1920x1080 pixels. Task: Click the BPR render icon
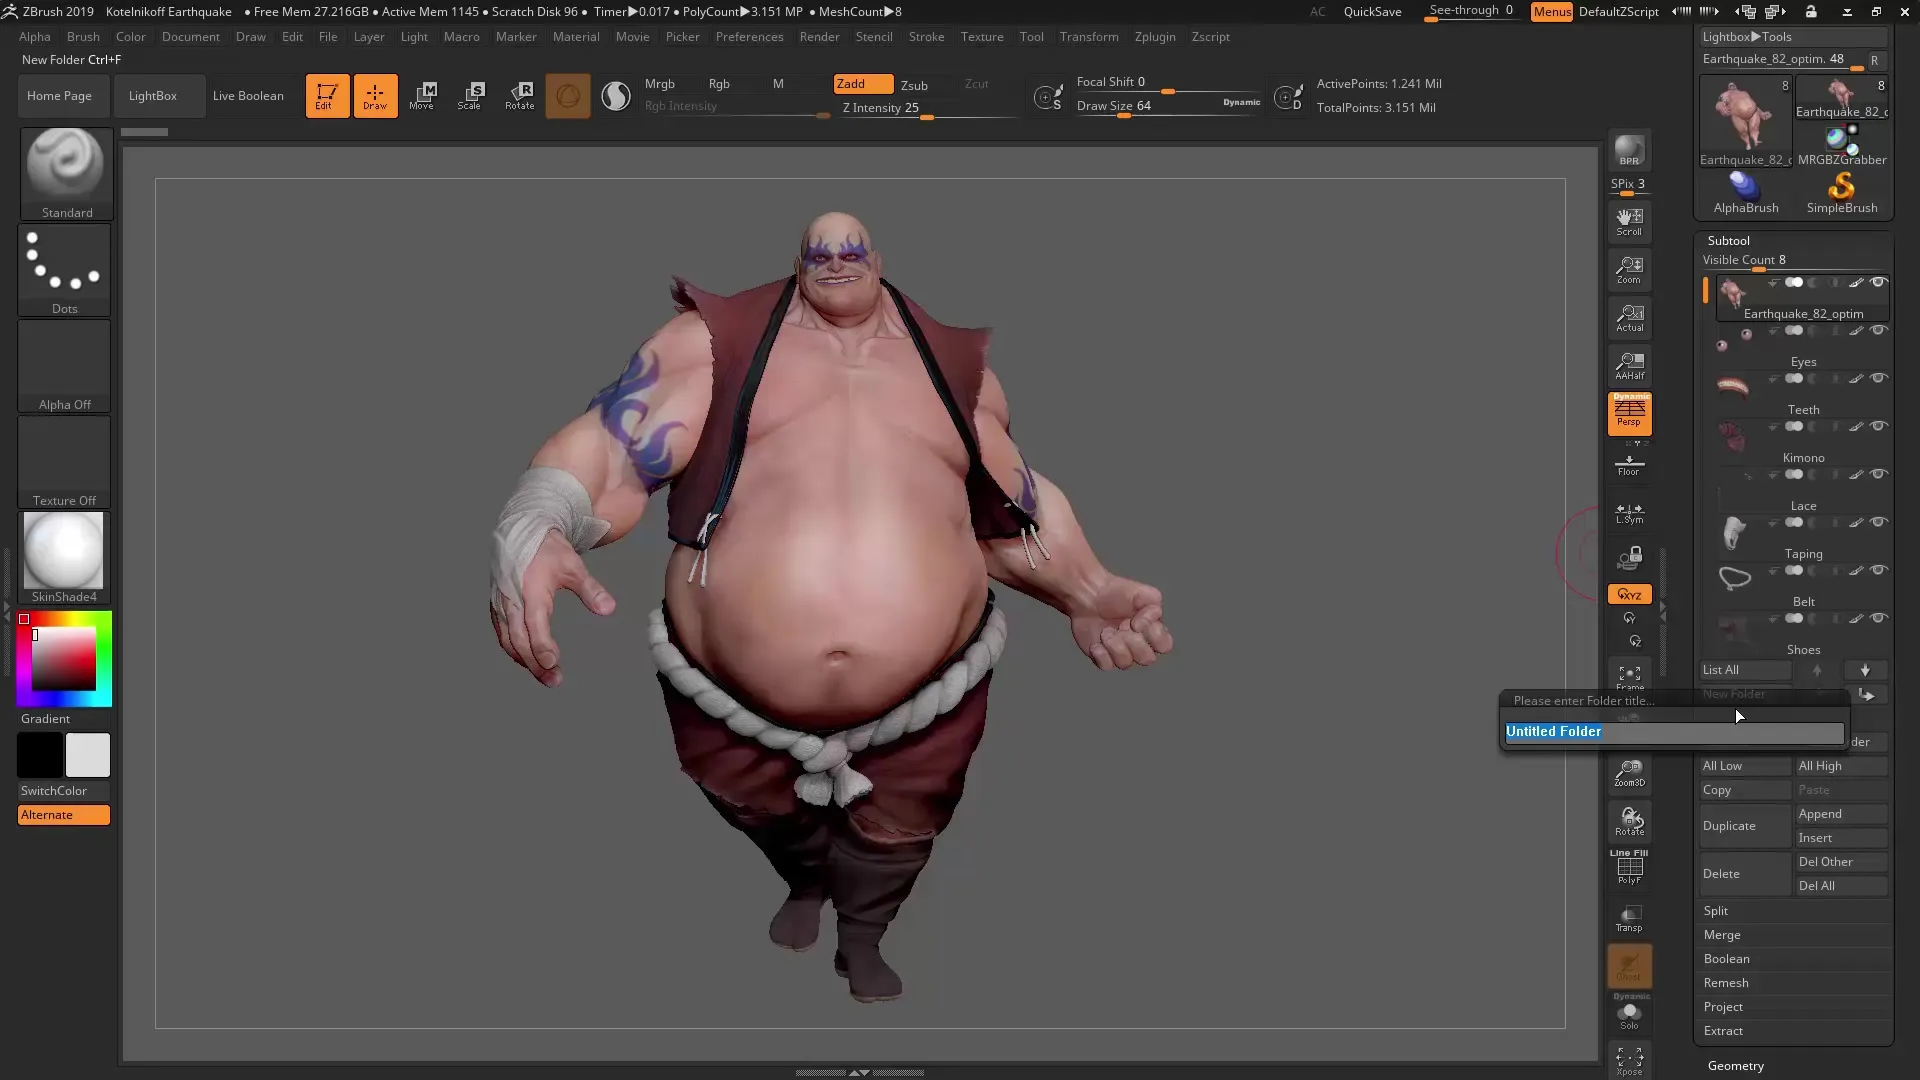[x=1629, y=150]
